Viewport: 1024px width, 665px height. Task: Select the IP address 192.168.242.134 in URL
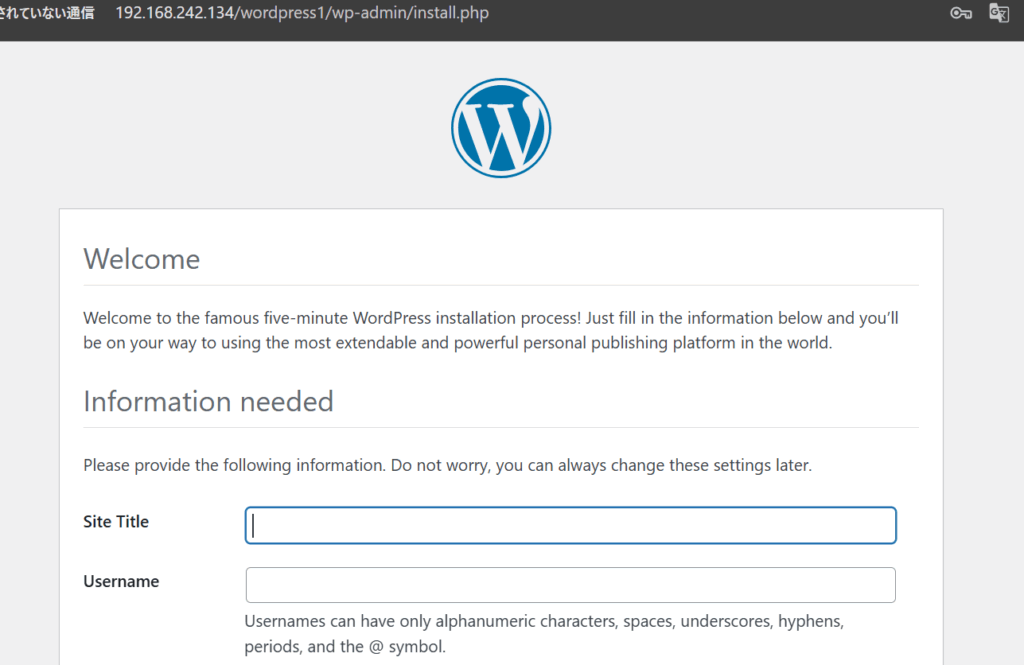tap(173, 15)
